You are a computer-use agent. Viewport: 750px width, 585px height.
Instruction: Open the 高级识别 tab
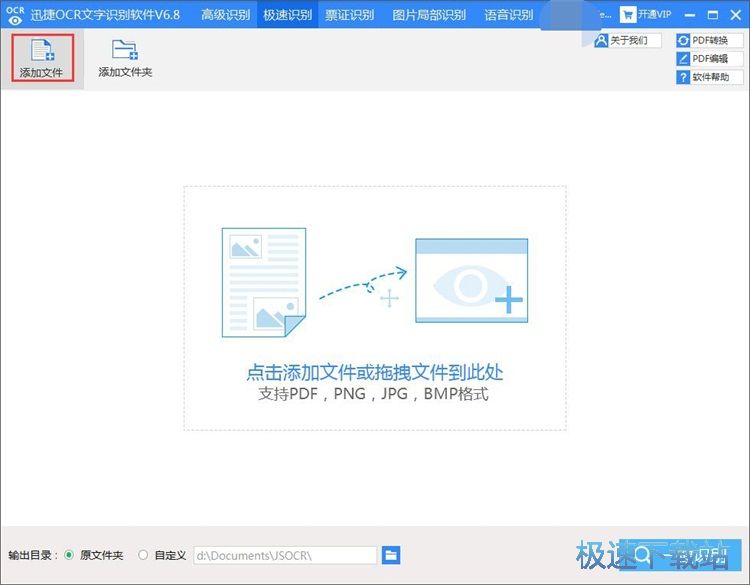click(x=225, y=15)
